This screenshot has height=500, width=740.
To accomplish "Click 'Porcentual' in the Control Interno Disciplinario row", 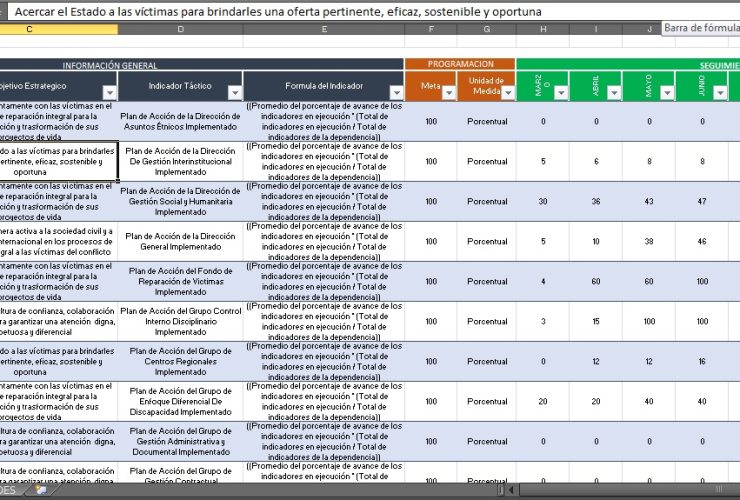I will point(487,322).
